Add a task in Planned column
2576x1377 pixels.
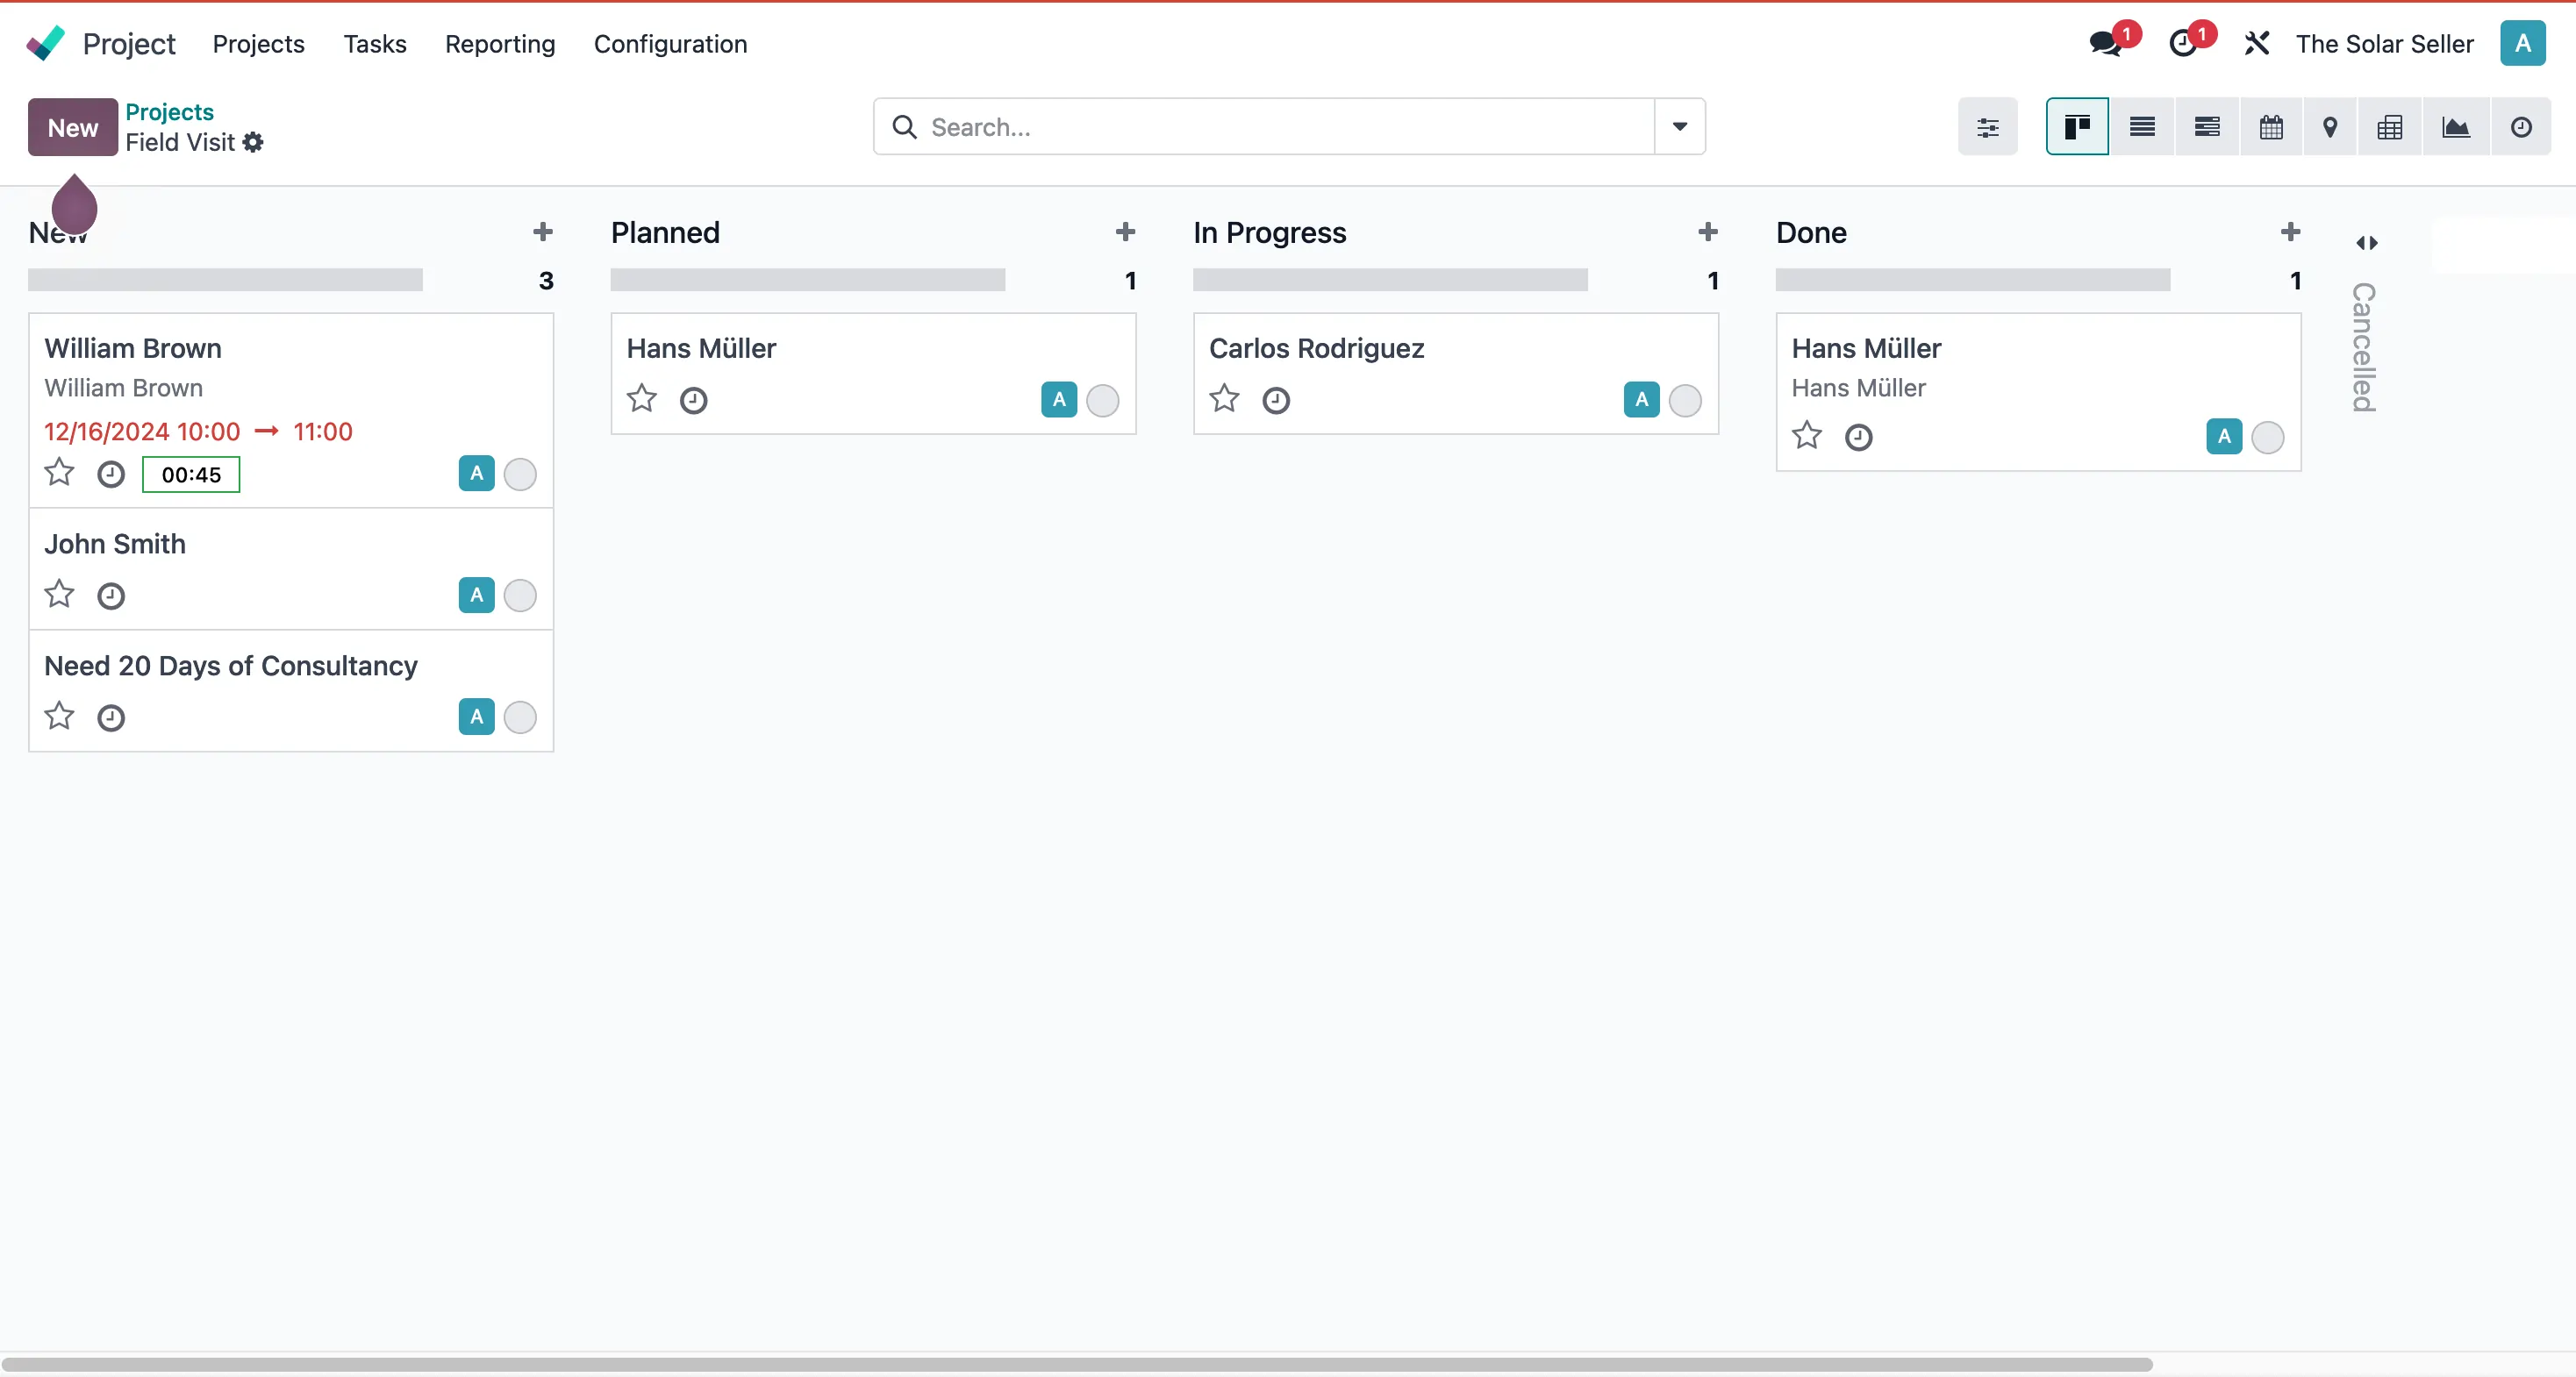pos(1125,232)
